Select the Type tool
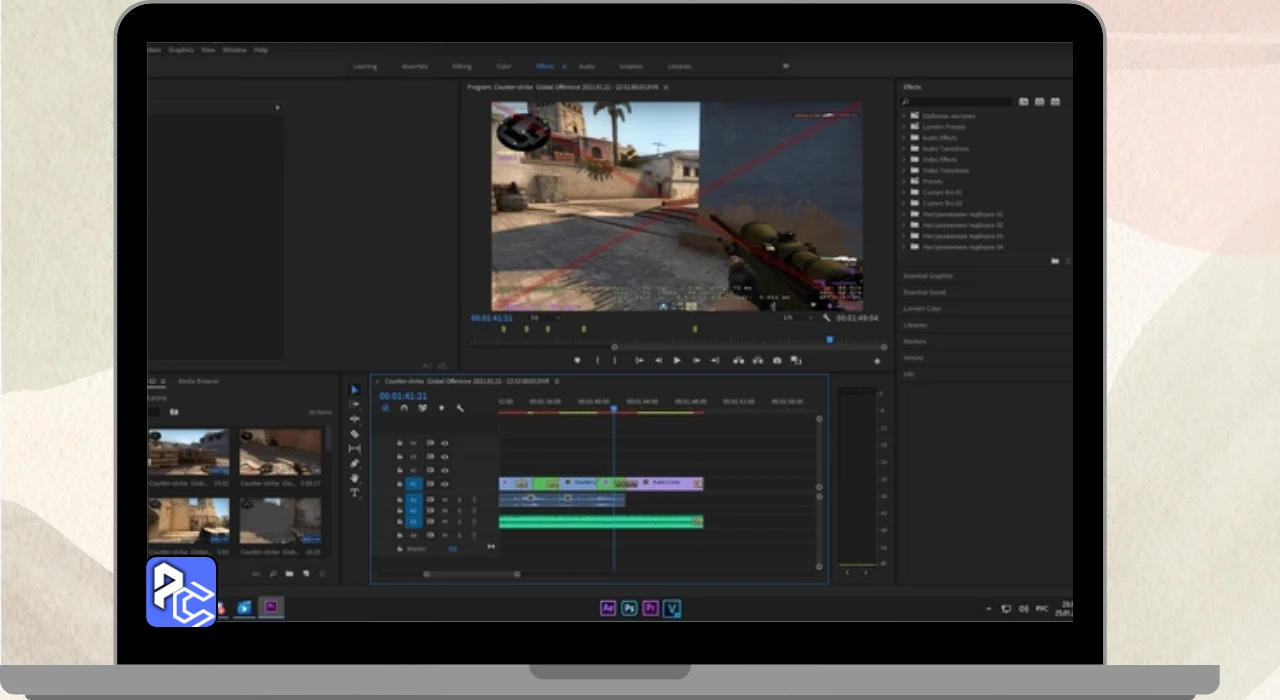Image resolution: width=1280 pixels, height=700 pixels. pos(354,493)
